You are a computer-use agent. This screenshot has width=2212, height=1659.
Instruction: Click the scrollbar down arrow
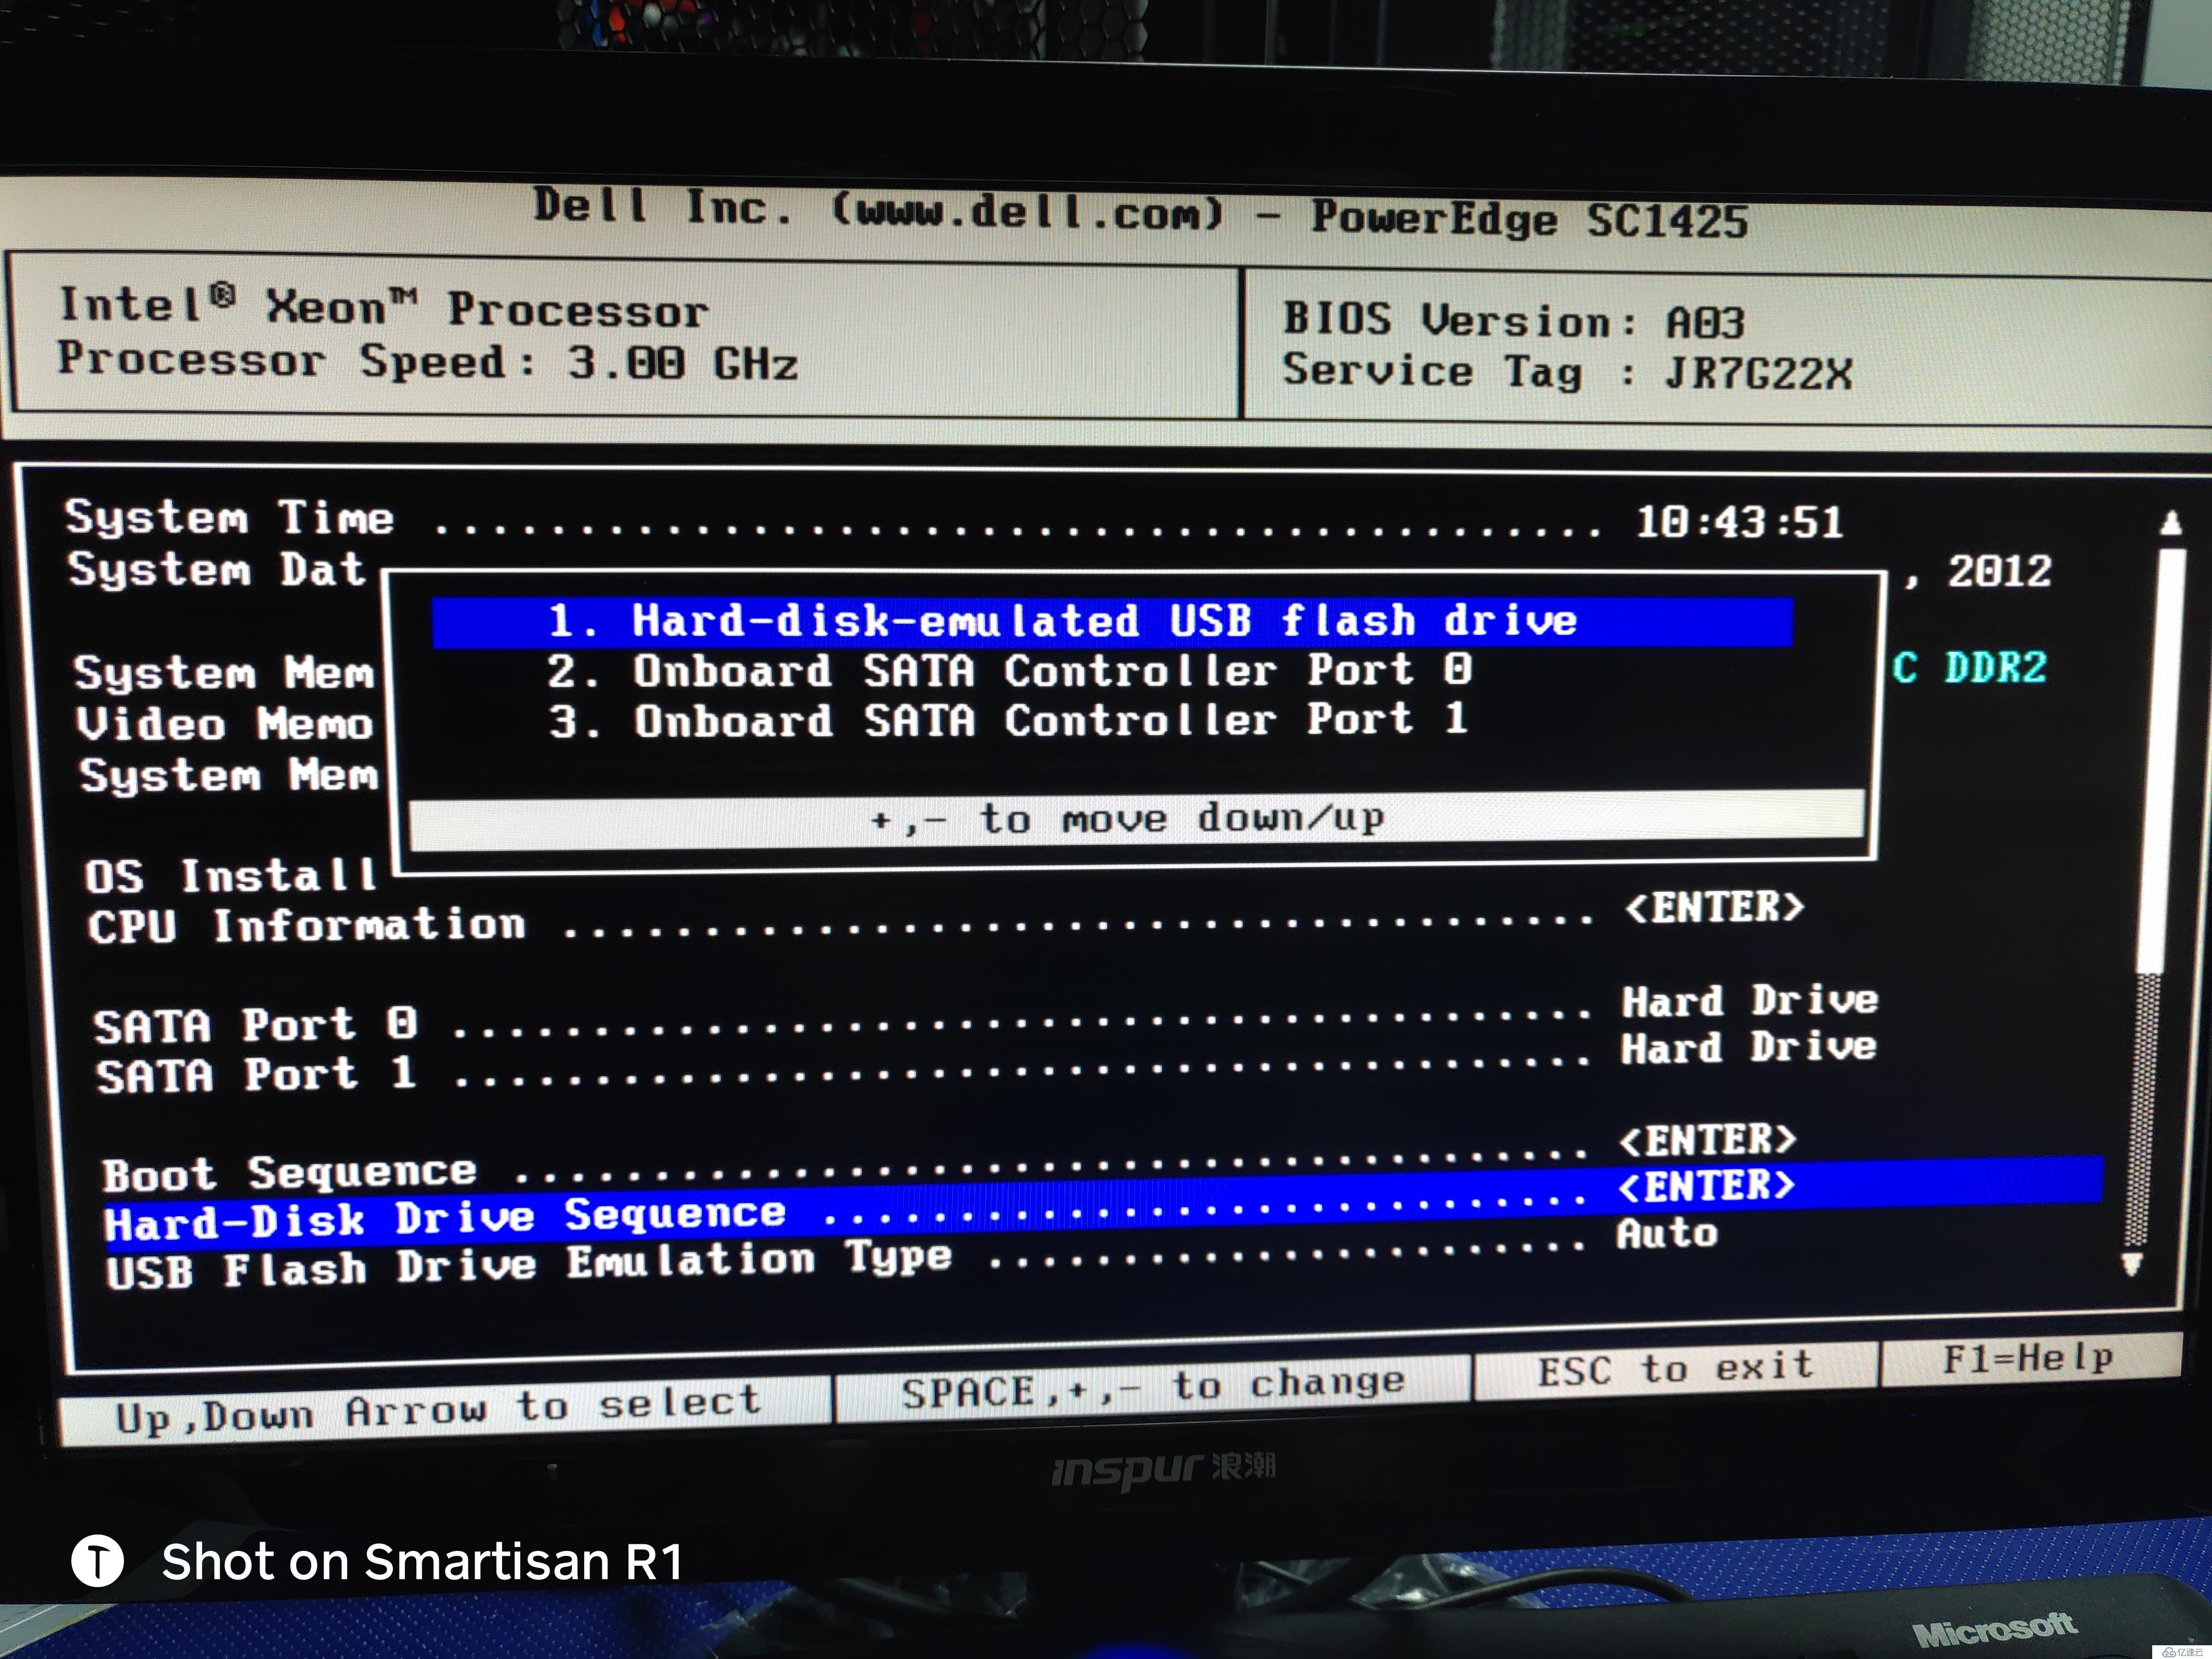tap(2132, 1265)
